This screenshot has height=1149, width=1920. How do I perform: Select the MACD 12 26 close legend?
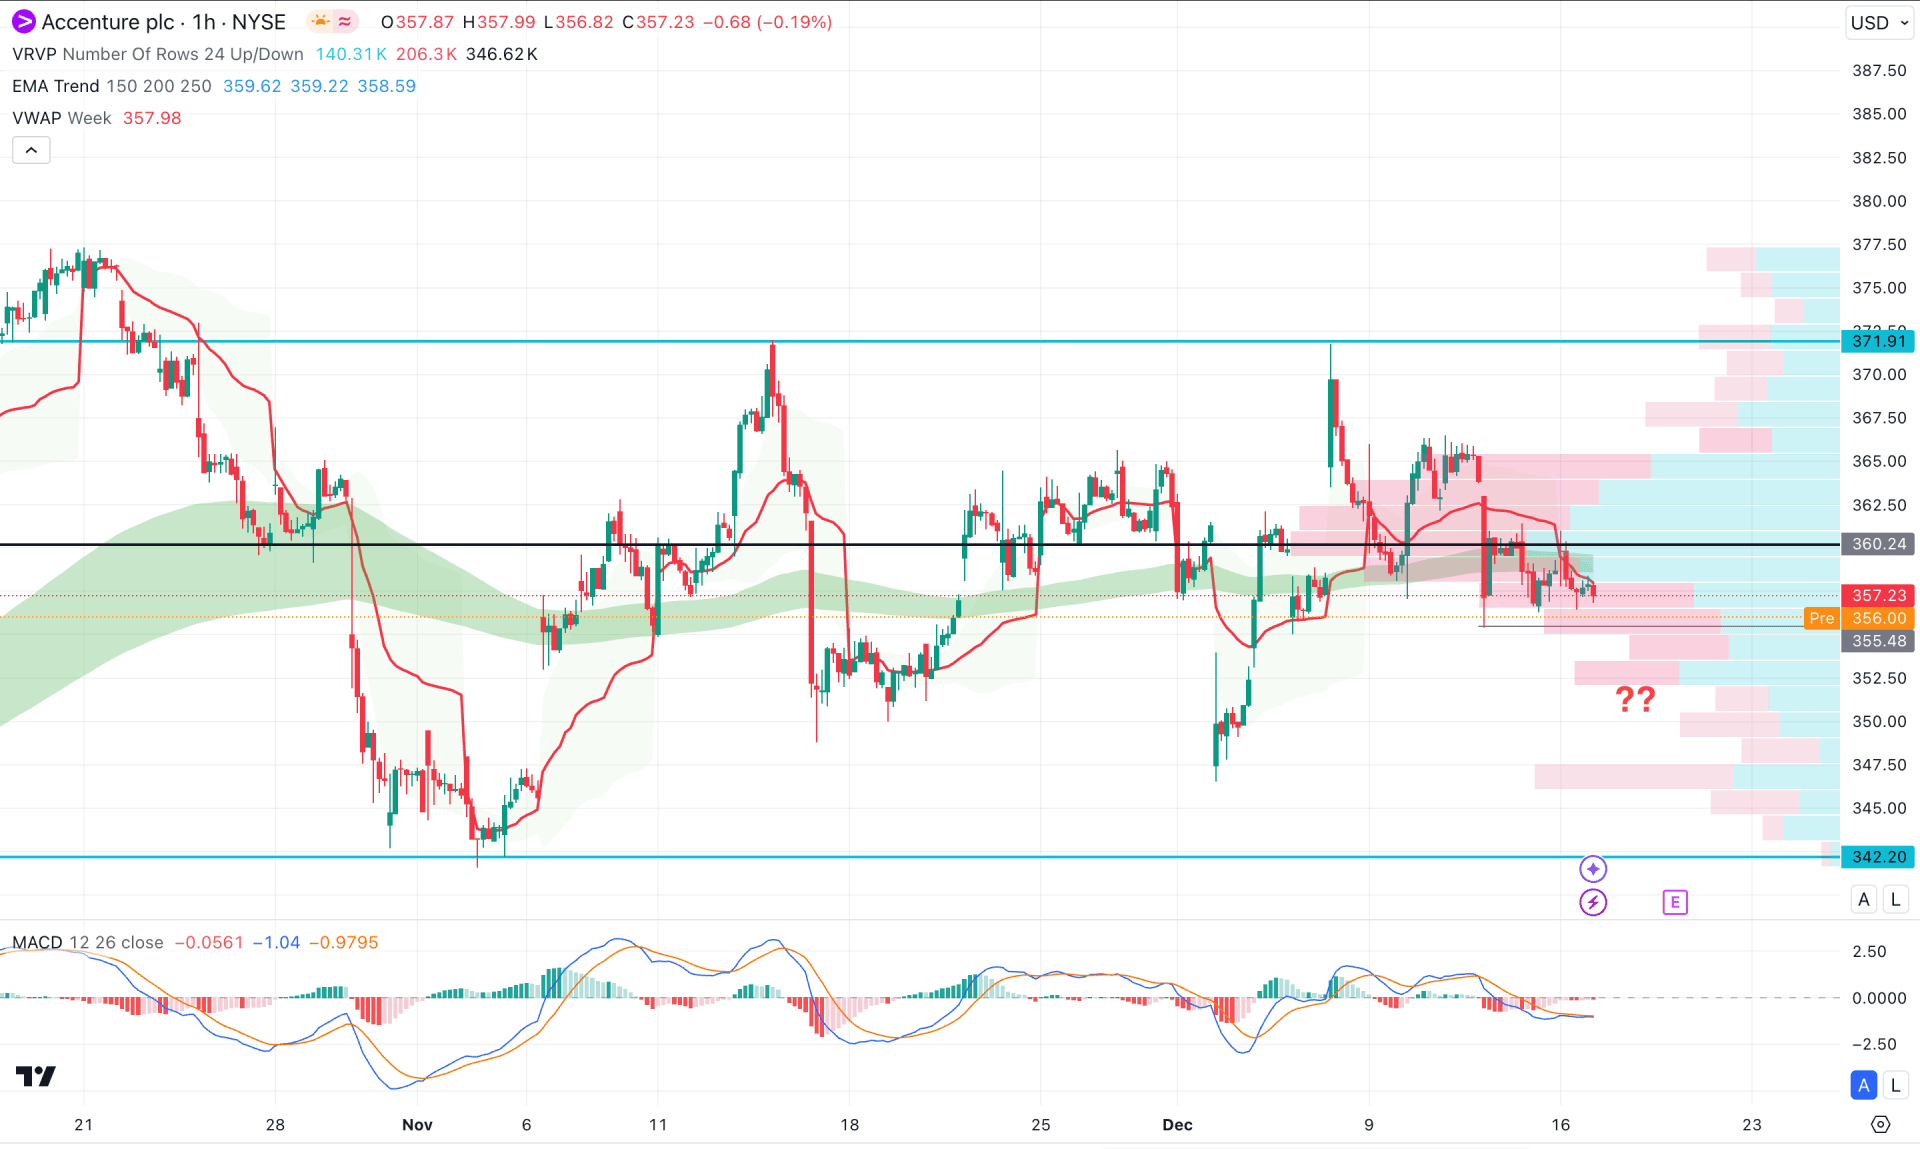point(88,942)
